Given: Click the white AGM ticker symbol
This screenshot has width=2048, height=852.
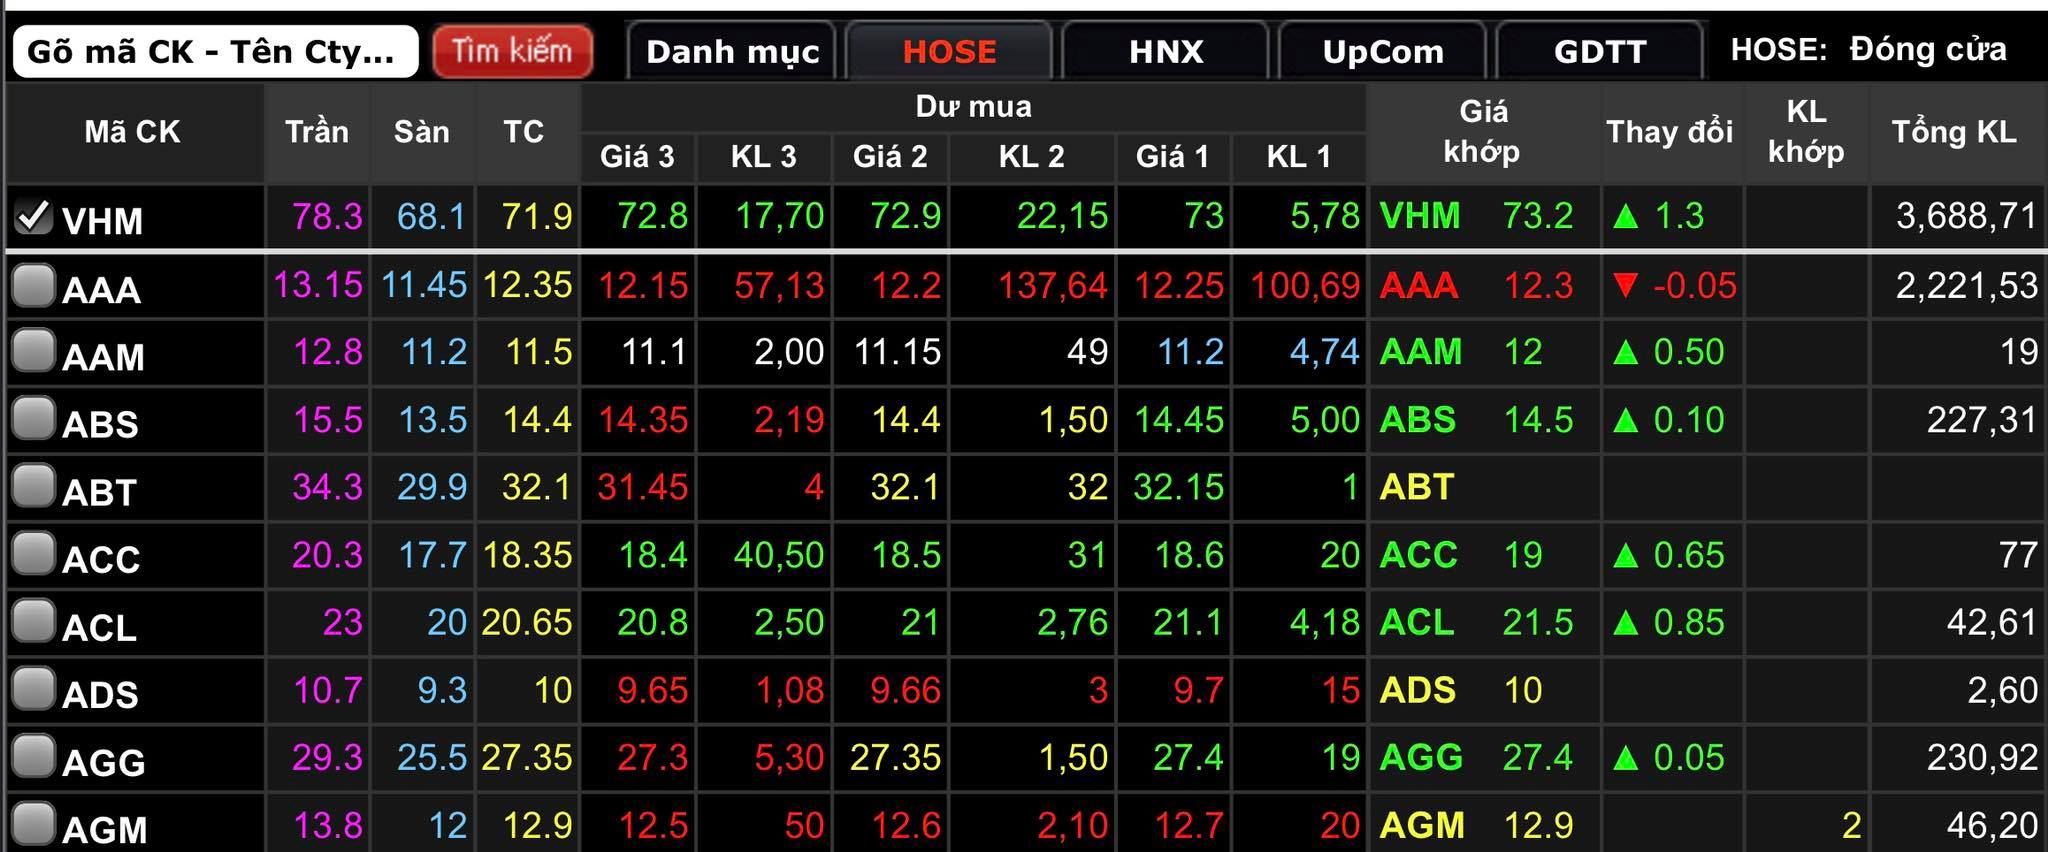Looking at the screenshot, I should (x=104, y=829).
